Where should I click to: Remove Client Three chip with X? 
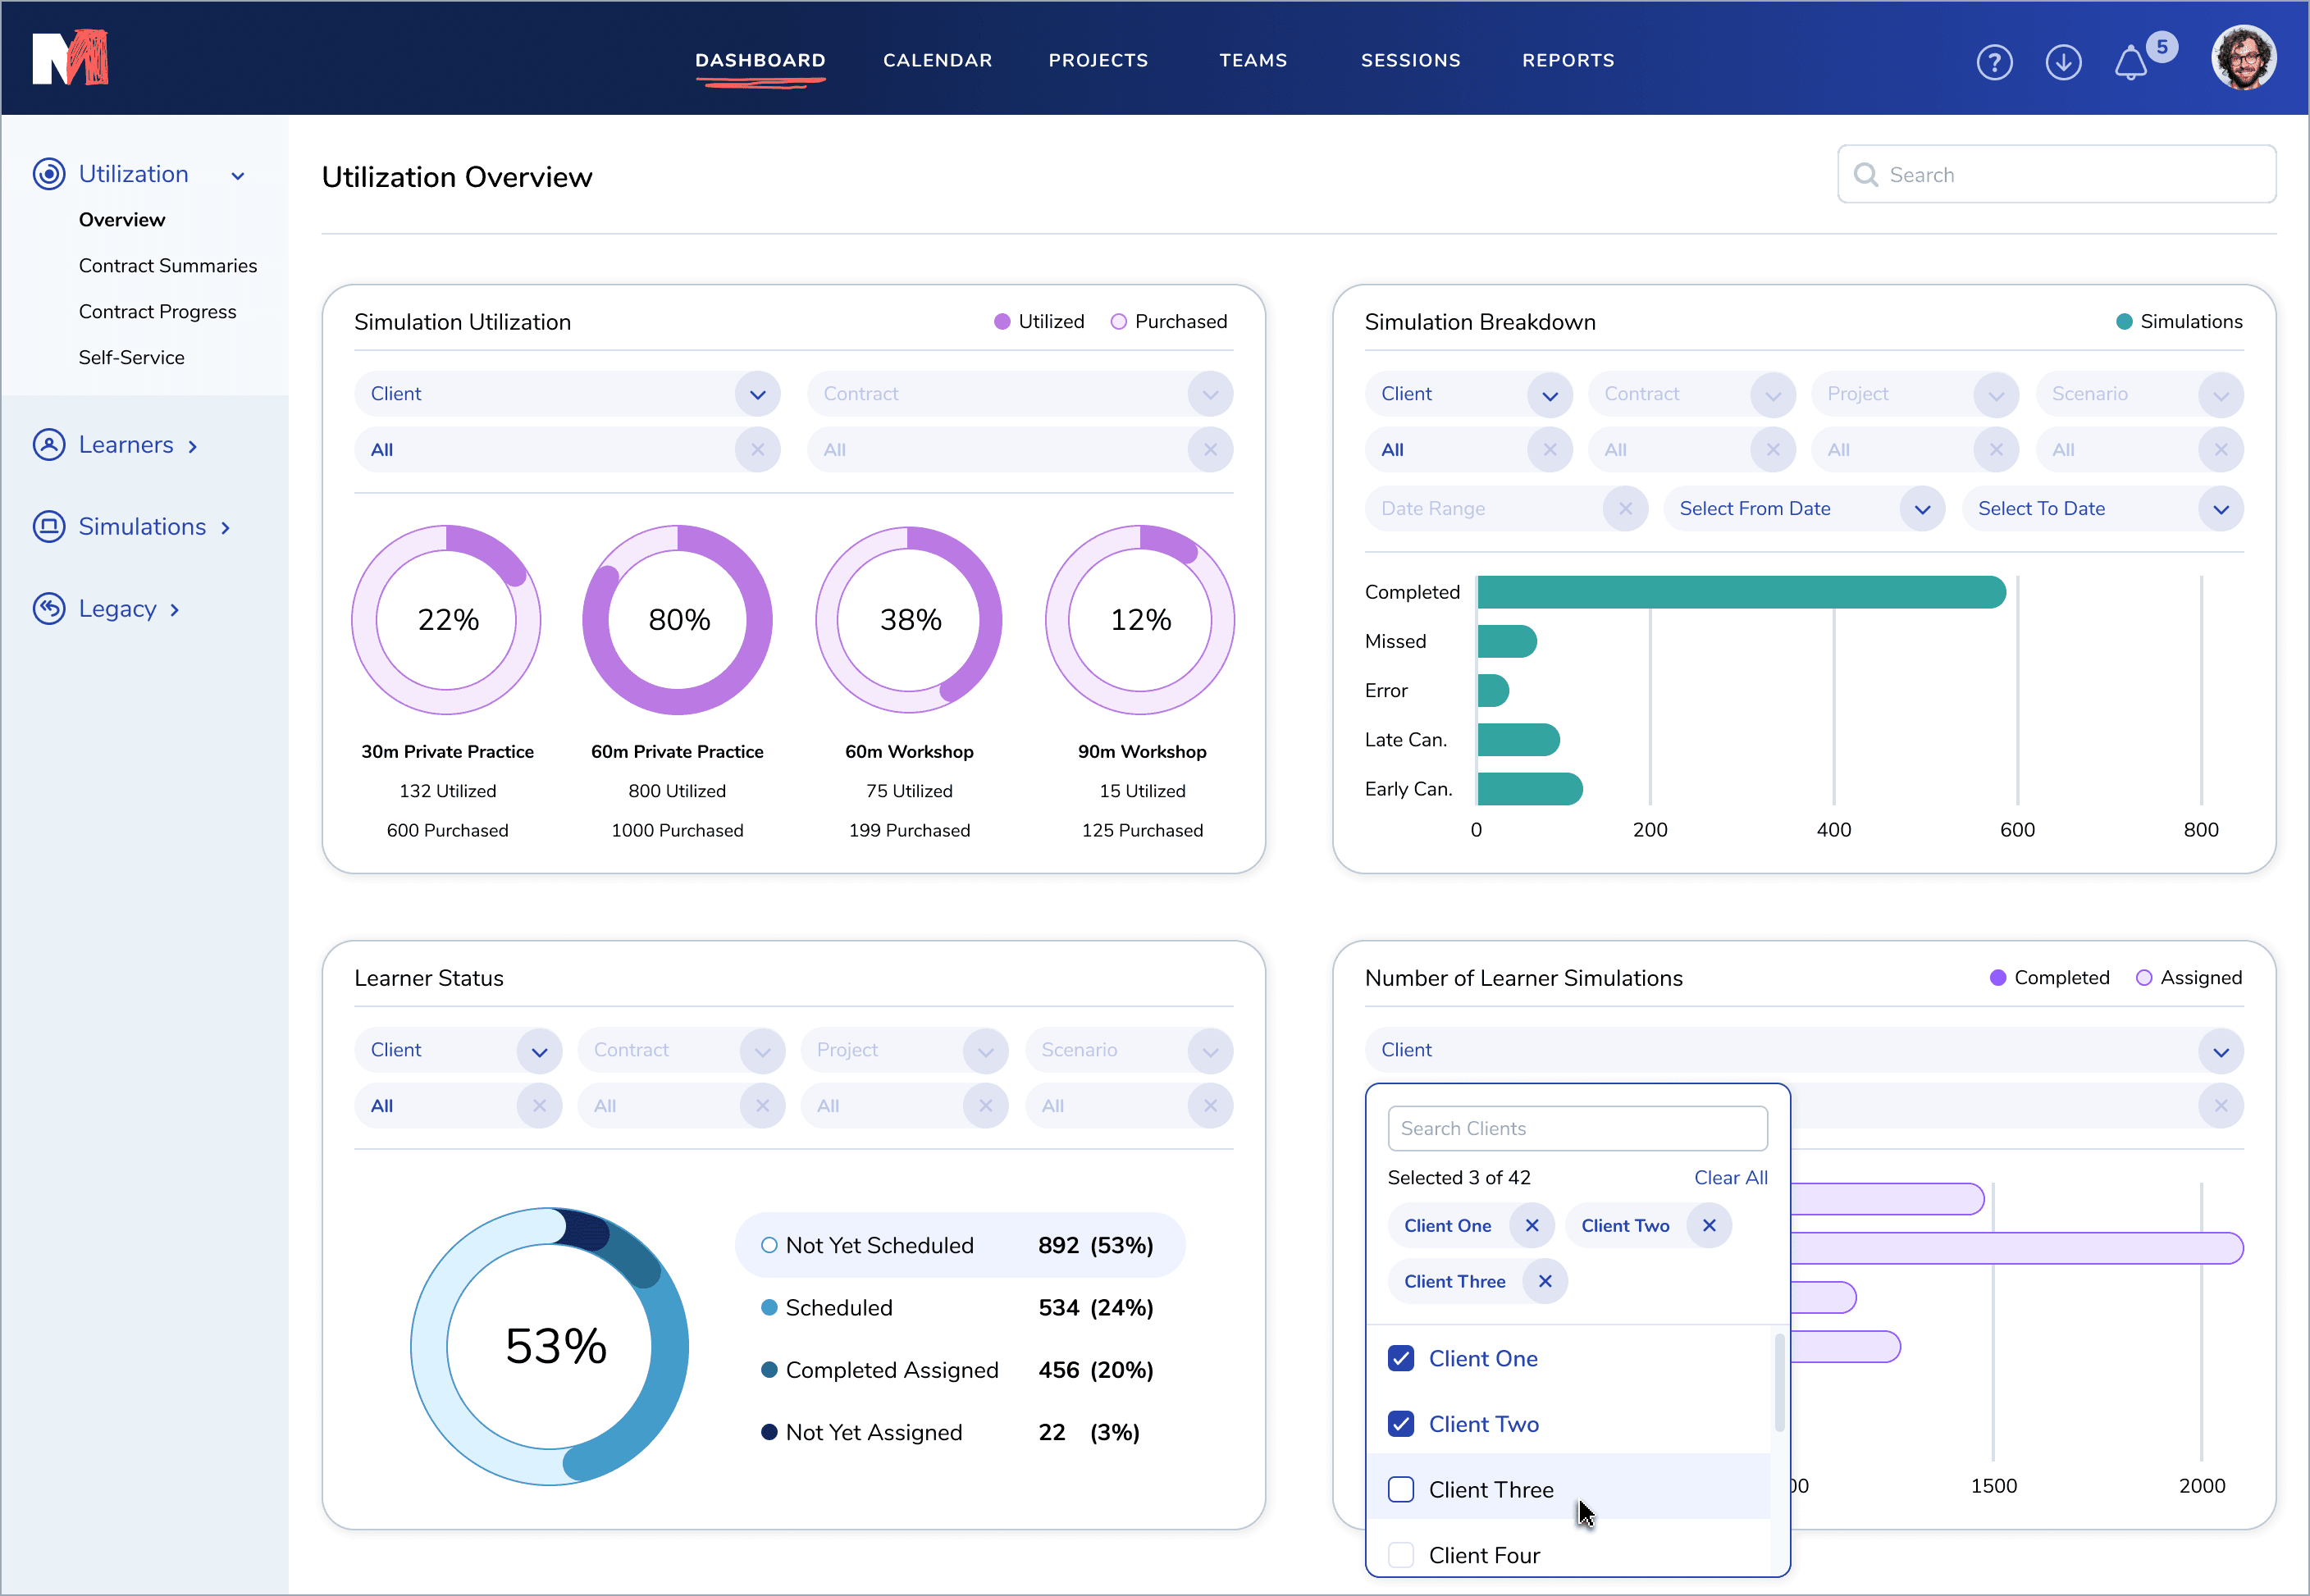pyautogui.click(x=1545, y=1282)
